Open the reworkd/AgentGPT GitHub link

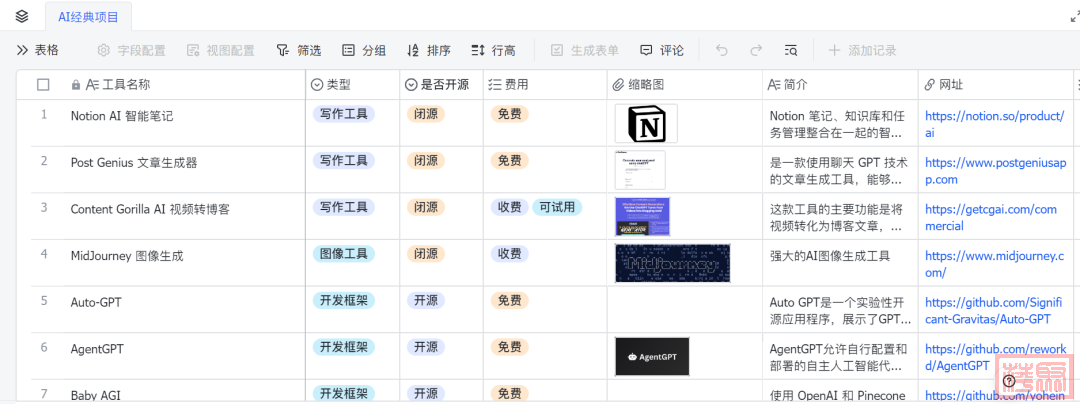tap(995, 358)
